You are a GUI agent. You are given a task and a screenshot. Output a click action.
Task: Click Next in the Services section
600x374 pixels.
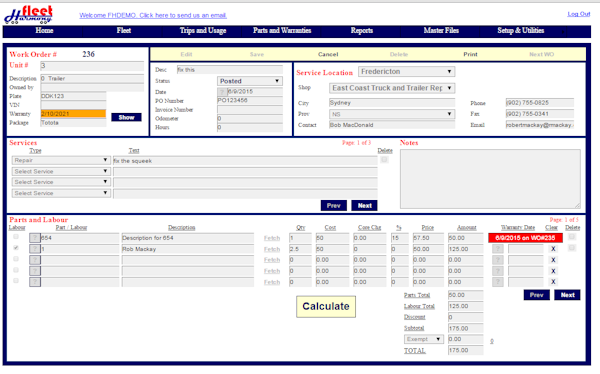click(365, 206)
